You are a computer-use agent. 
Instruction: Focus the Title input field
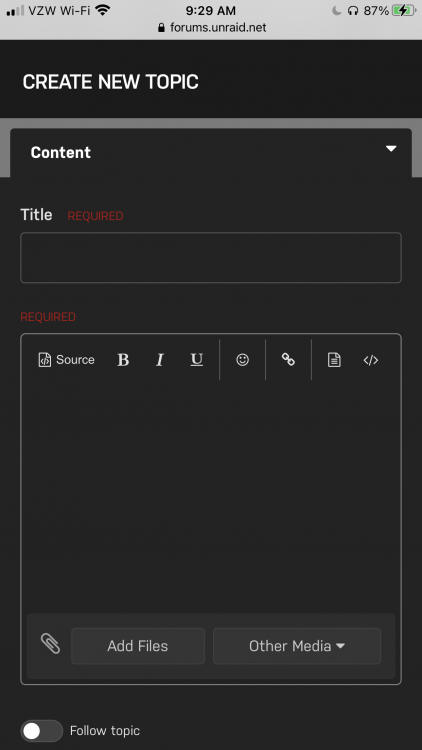[x=211, y=257]
